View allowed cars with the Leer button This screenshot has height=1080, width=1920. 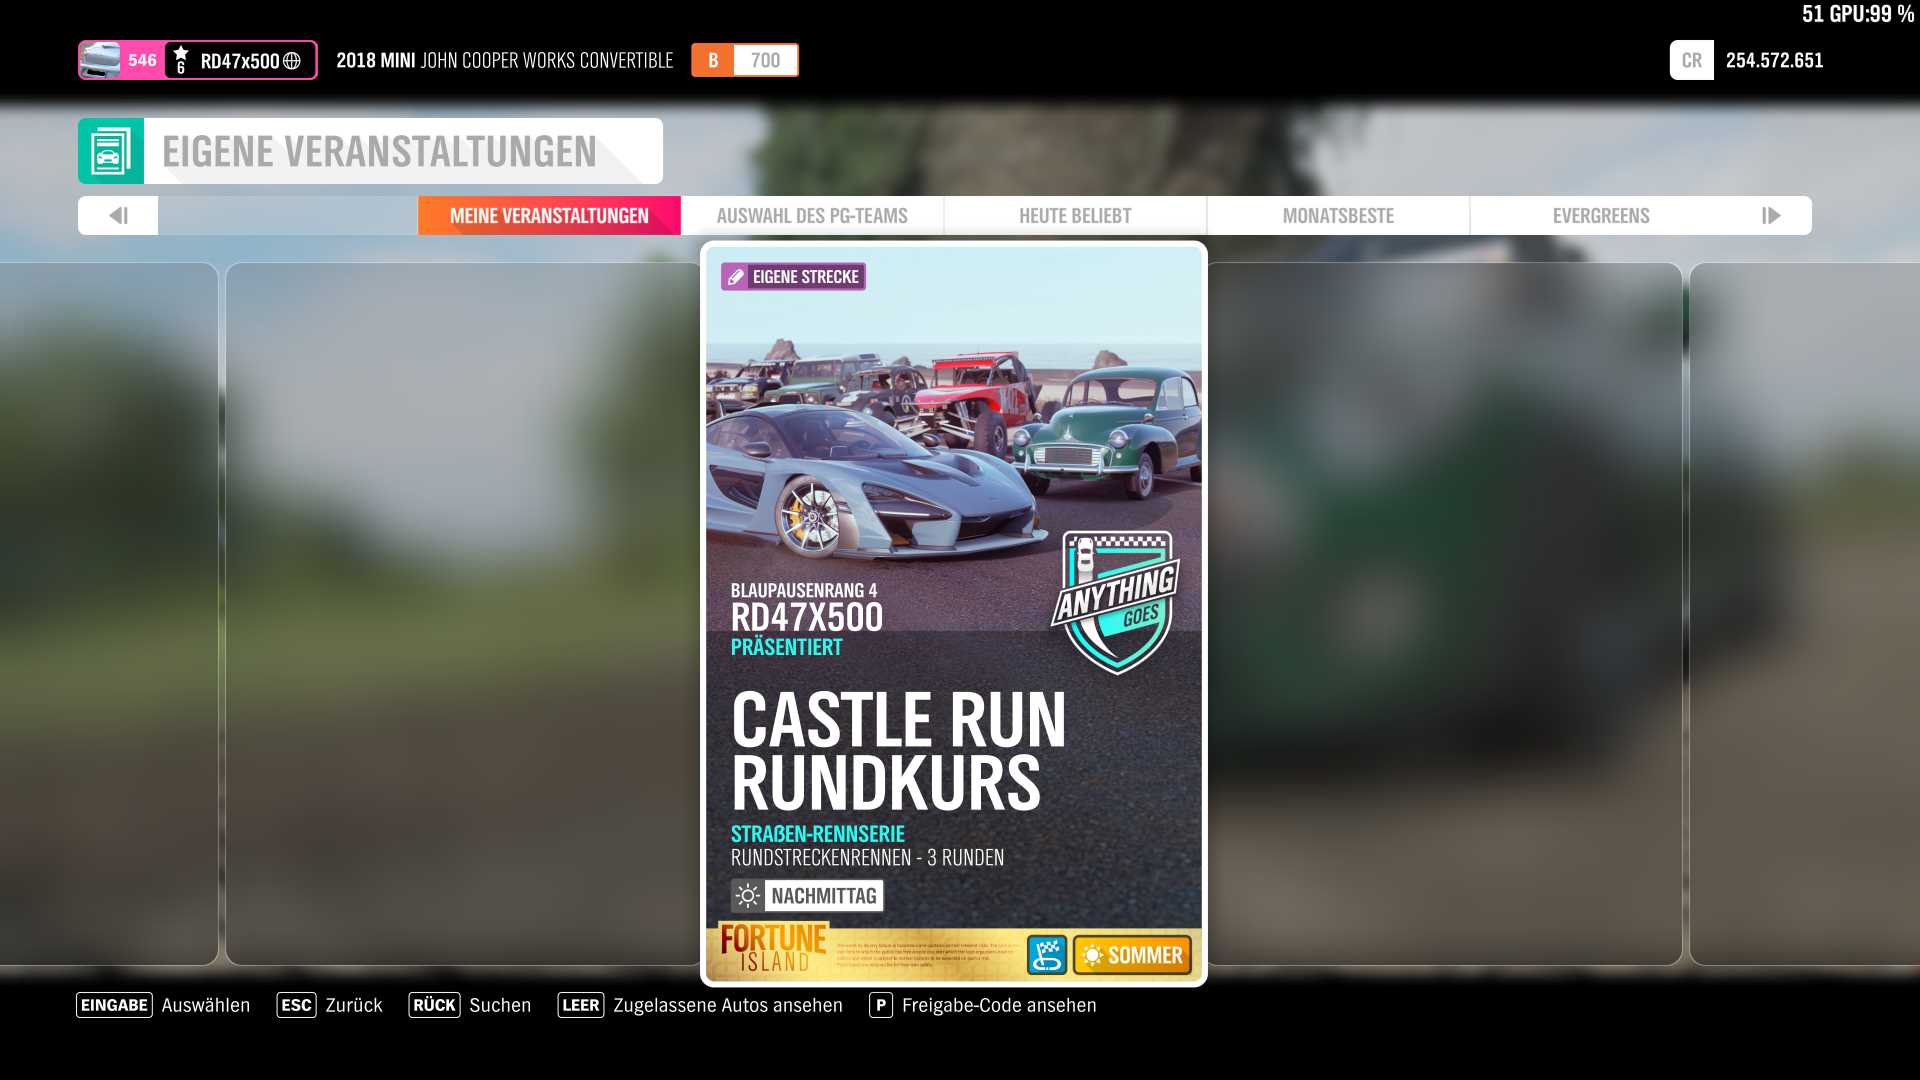(x=700, y=1005)
